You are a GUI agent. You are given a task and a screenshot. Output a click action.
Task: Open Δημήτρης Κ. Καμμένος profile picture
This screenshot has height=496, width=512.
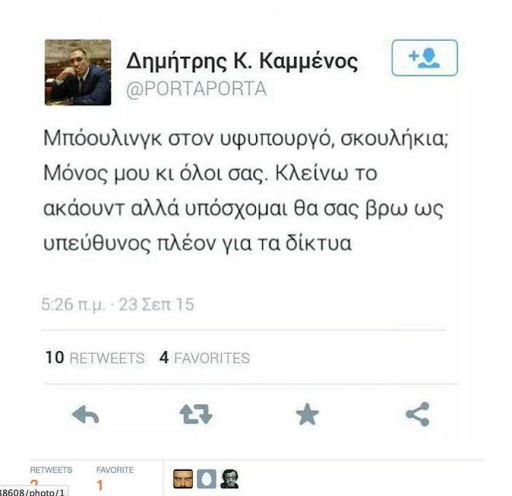coord(78,72)
